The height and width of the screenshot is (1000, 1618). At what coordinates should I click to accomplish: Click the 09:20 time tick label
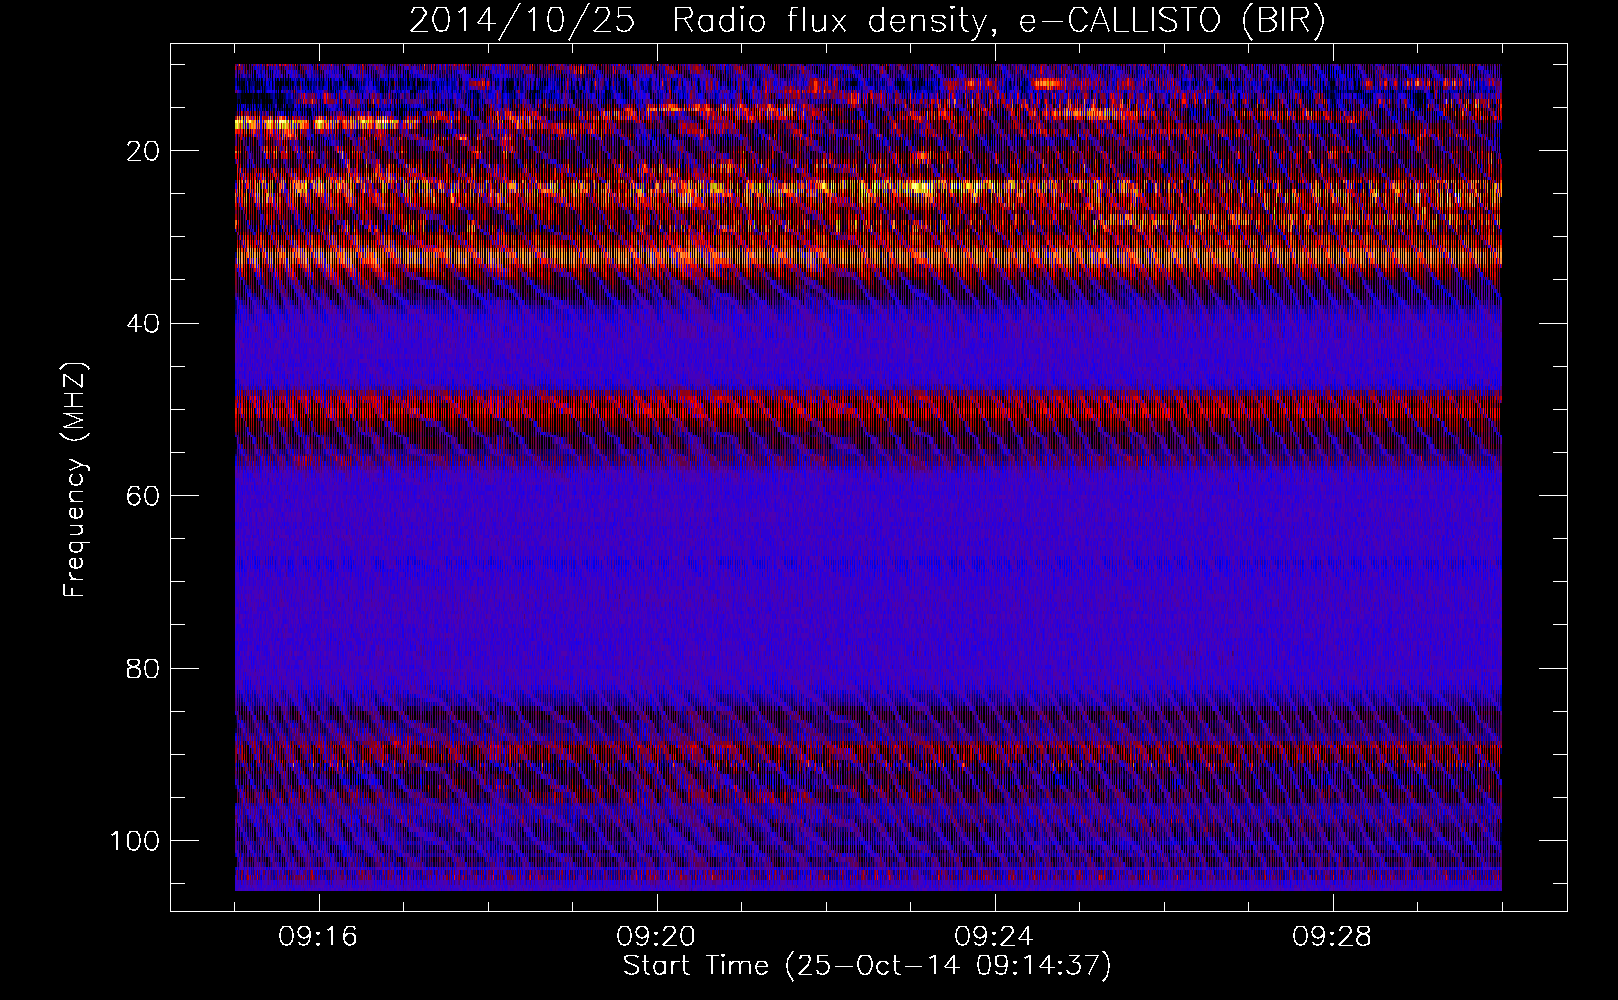656,937
